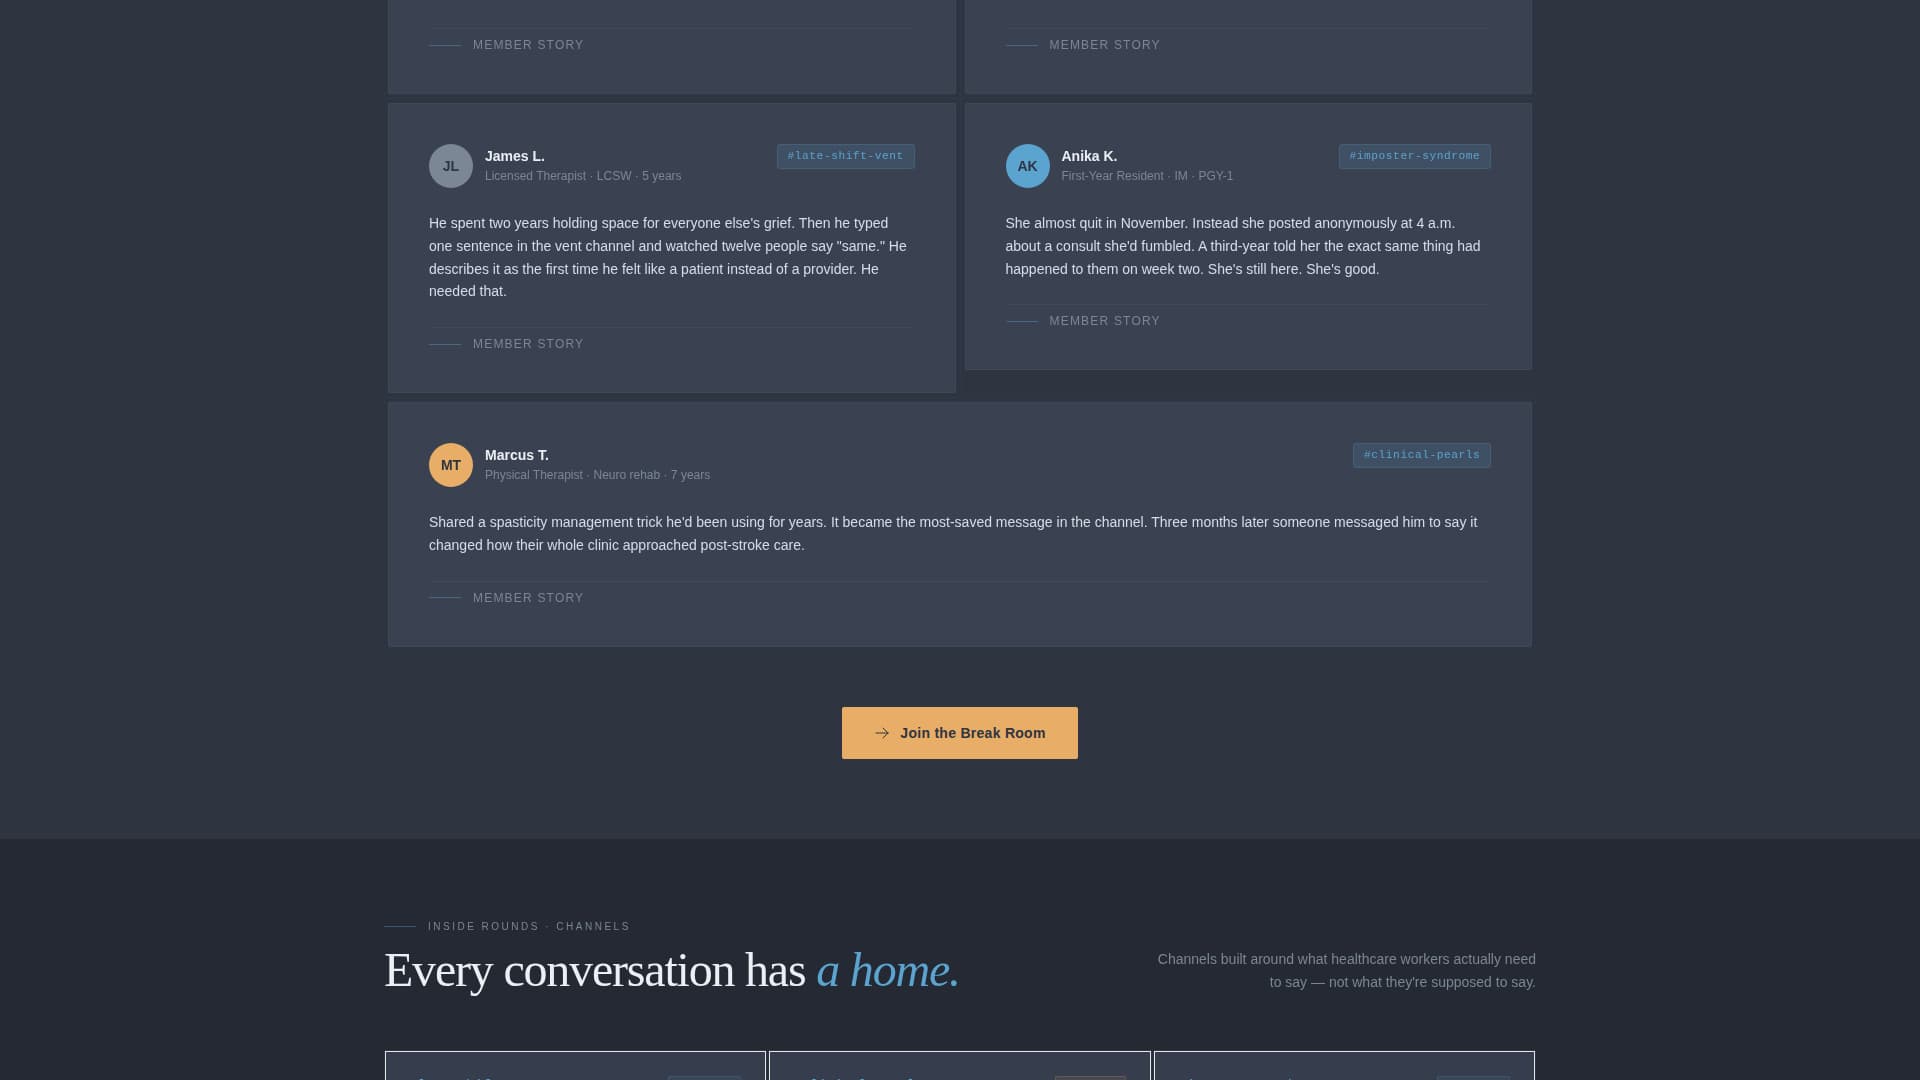Click Marcus T.'s avatar badge

[x=451, y=464]
